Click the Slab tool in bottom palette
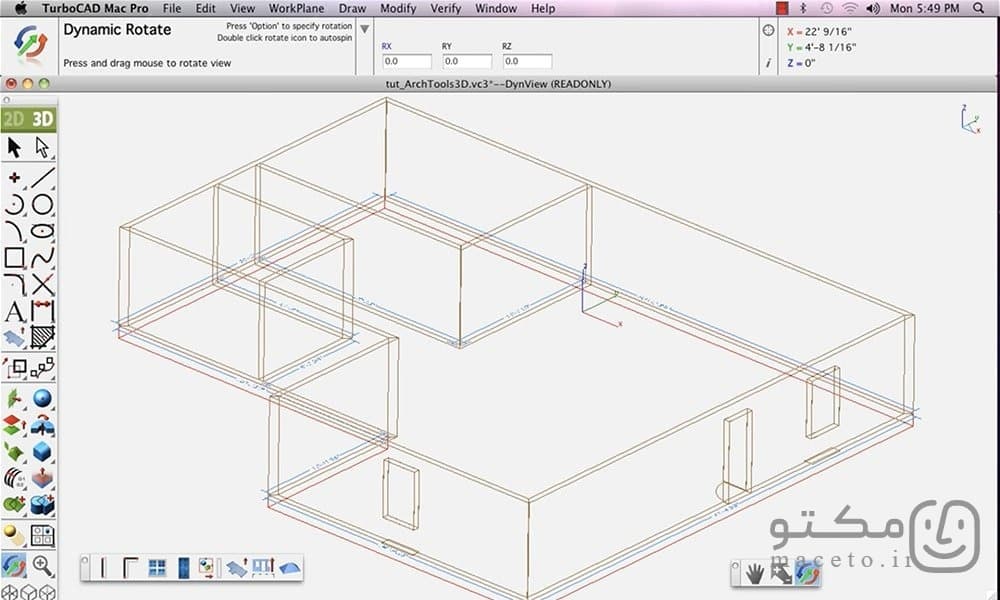 (237, 567)
